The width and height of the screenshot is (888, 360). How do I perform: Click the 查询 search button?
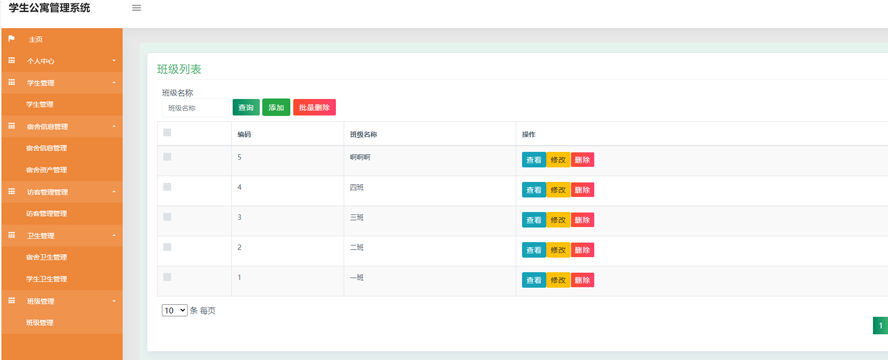246,108
